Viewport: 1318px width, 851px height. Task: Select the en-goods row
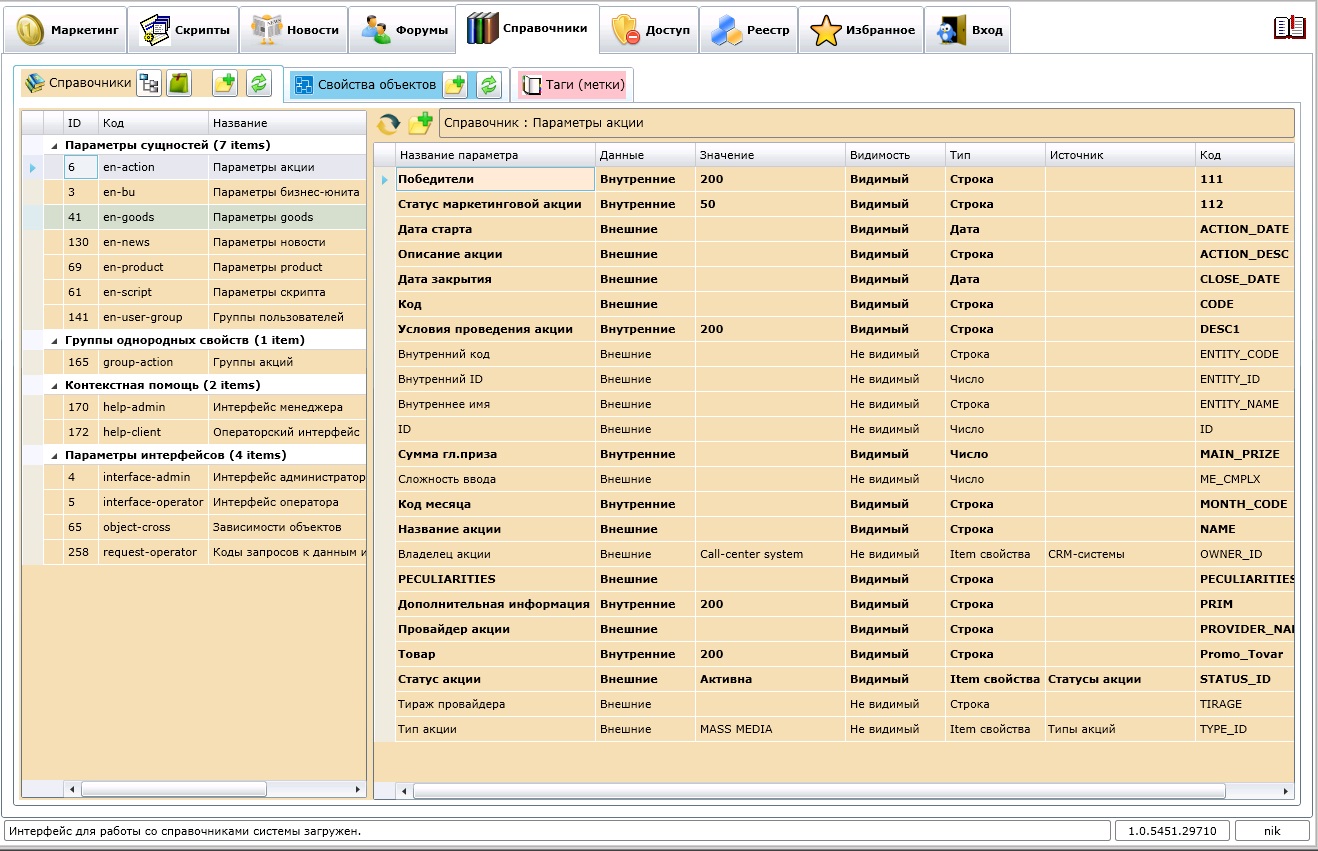coord(194,217)
